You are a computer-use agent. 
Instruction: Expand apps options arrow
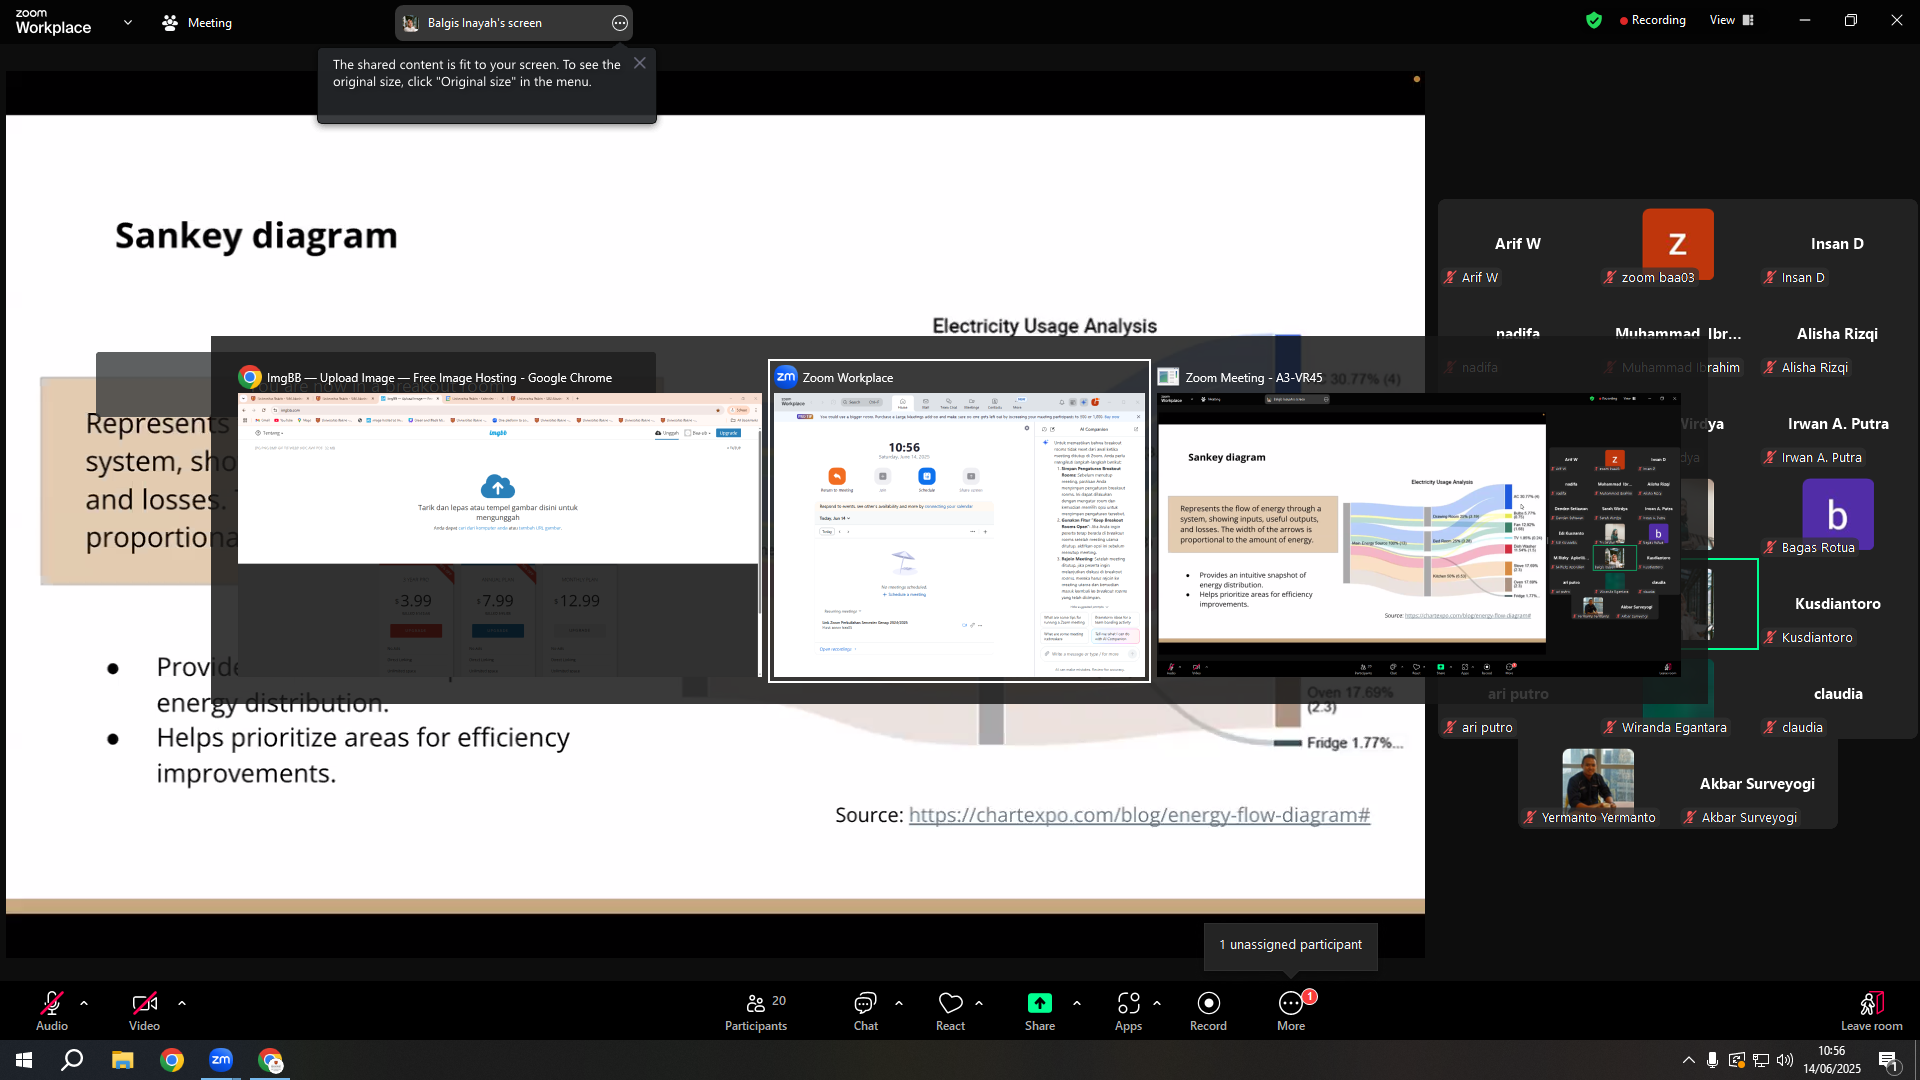(x=1157, y=1002)
